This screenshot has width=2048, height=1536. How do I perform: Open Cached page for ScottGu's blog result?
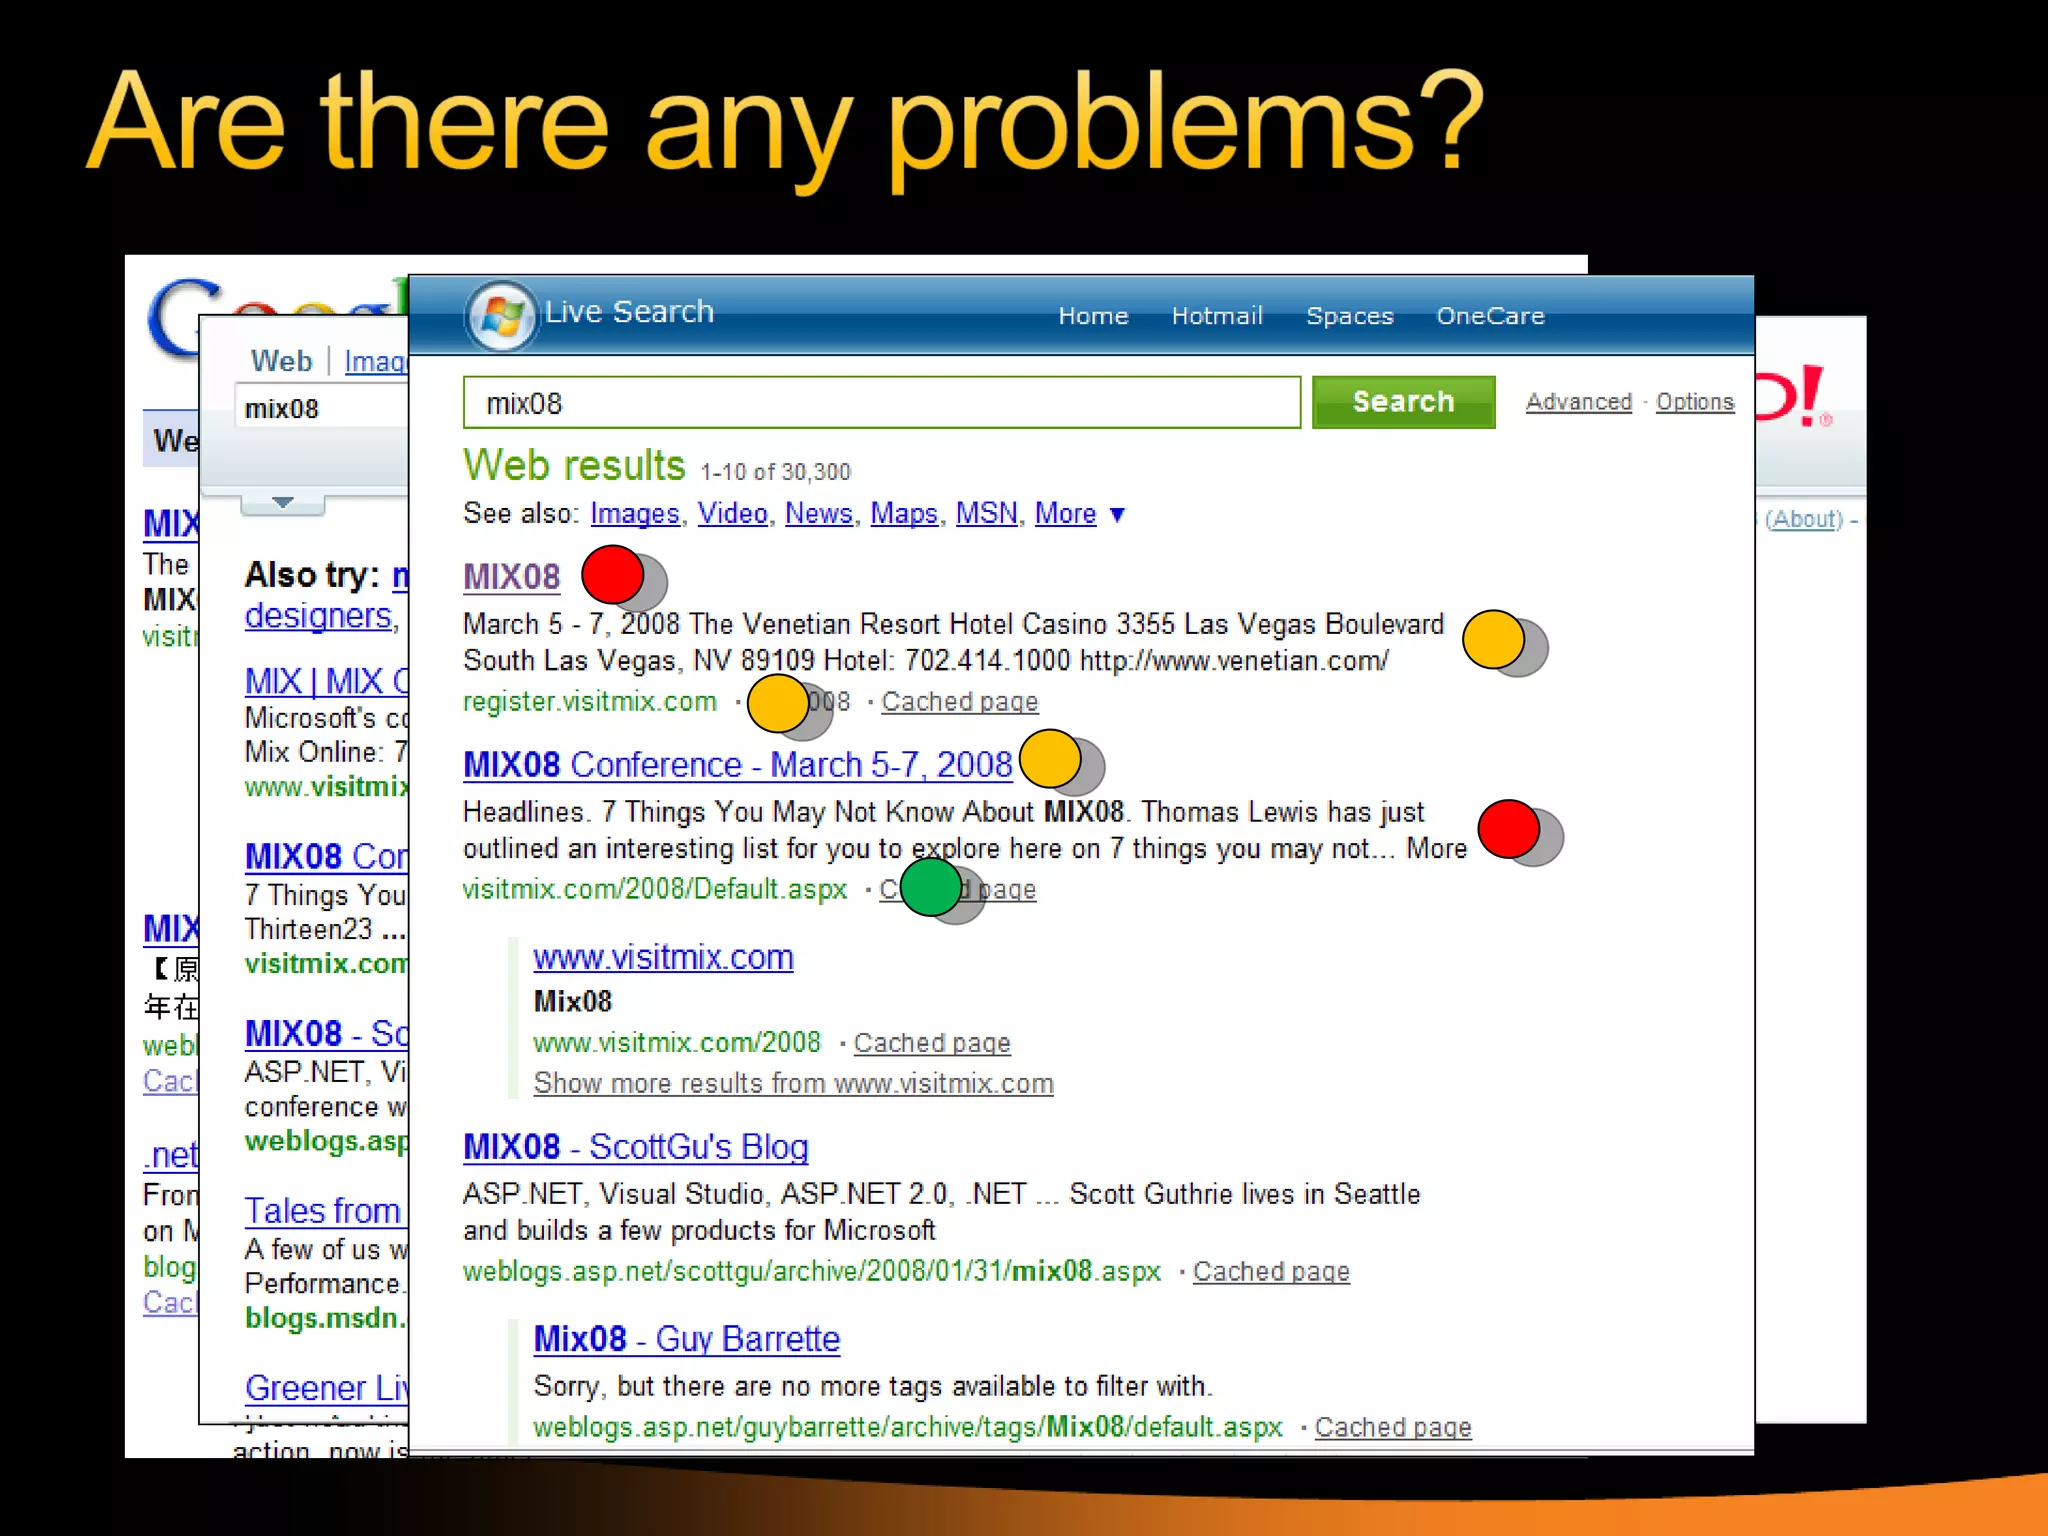tap(1271, 1272)
